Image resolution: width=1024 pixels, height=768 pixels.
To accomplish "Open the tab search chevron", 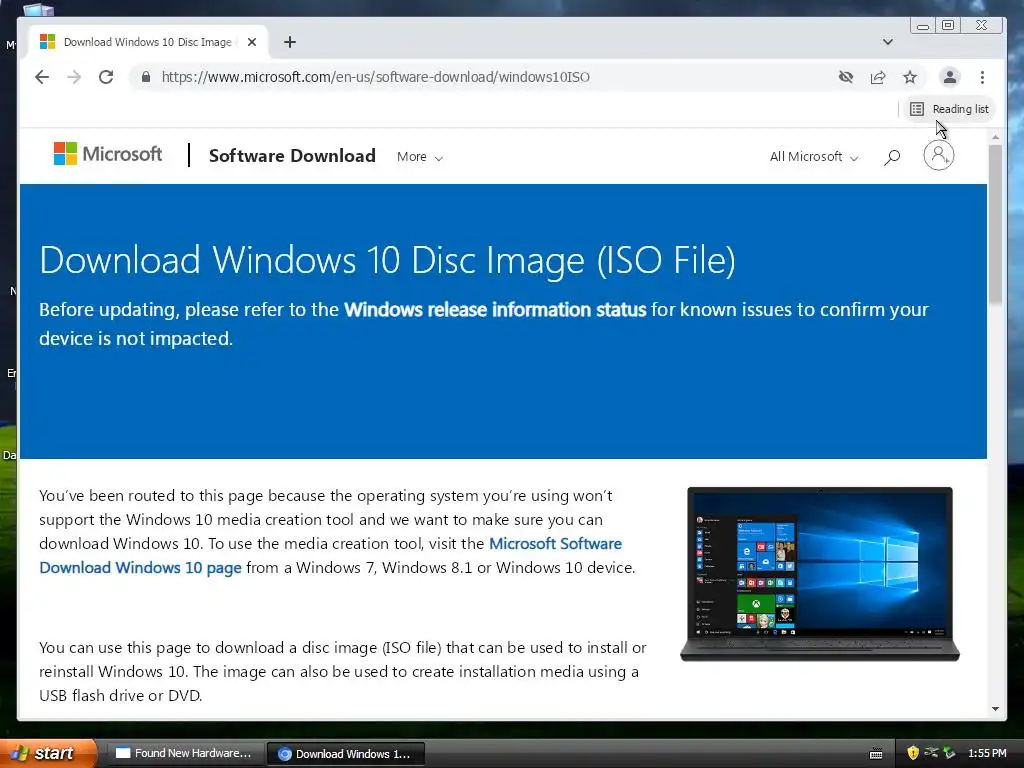I will [888, 42].
